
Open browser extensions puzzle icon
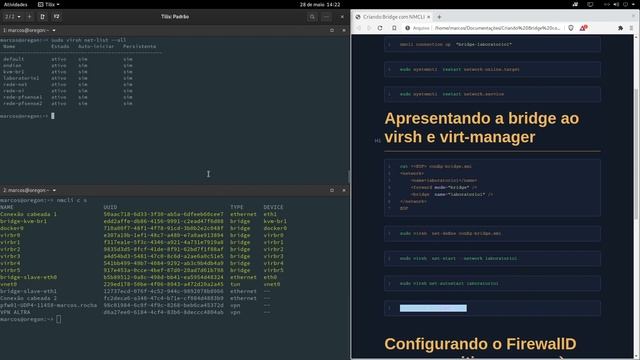coord(620,28)
